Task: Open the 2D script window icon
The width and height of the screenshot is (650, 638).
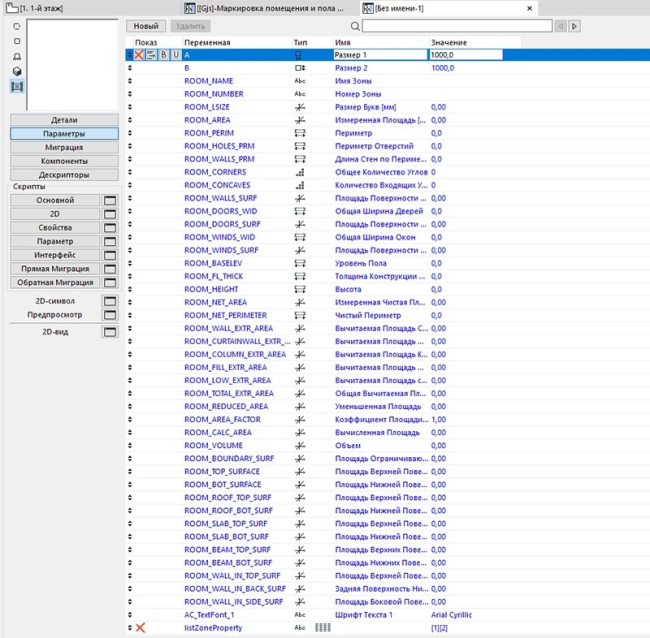Action: 111,214
